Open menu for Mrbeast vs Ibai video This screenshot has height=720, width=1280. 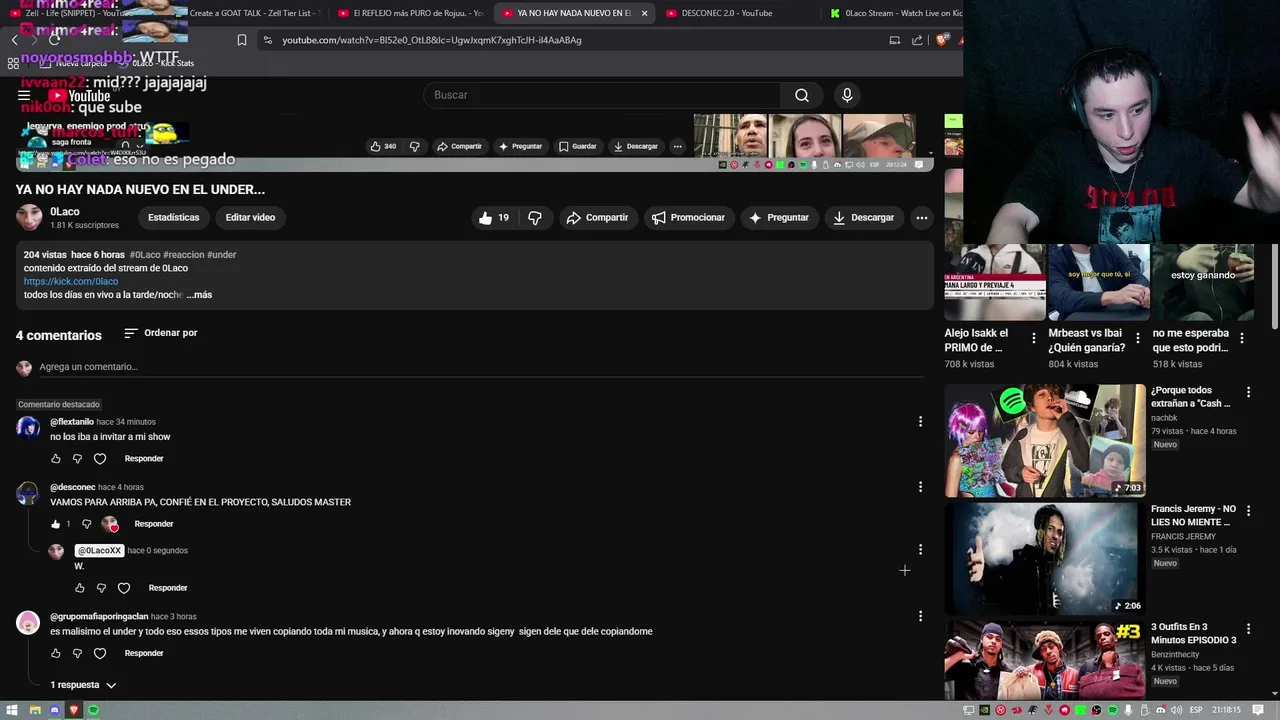tap(1138, 339)
